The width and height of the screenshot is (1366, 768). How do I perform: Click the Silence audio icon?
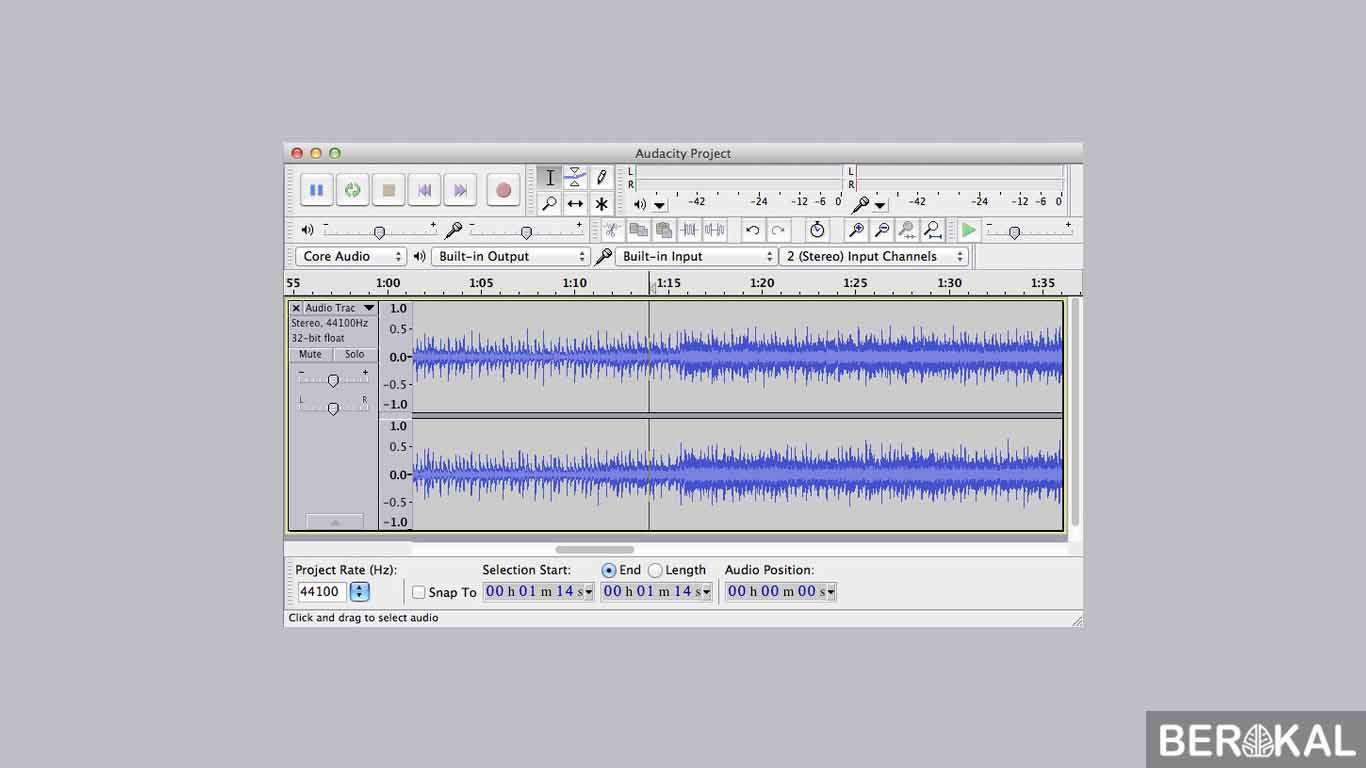(x=714, y=230)
